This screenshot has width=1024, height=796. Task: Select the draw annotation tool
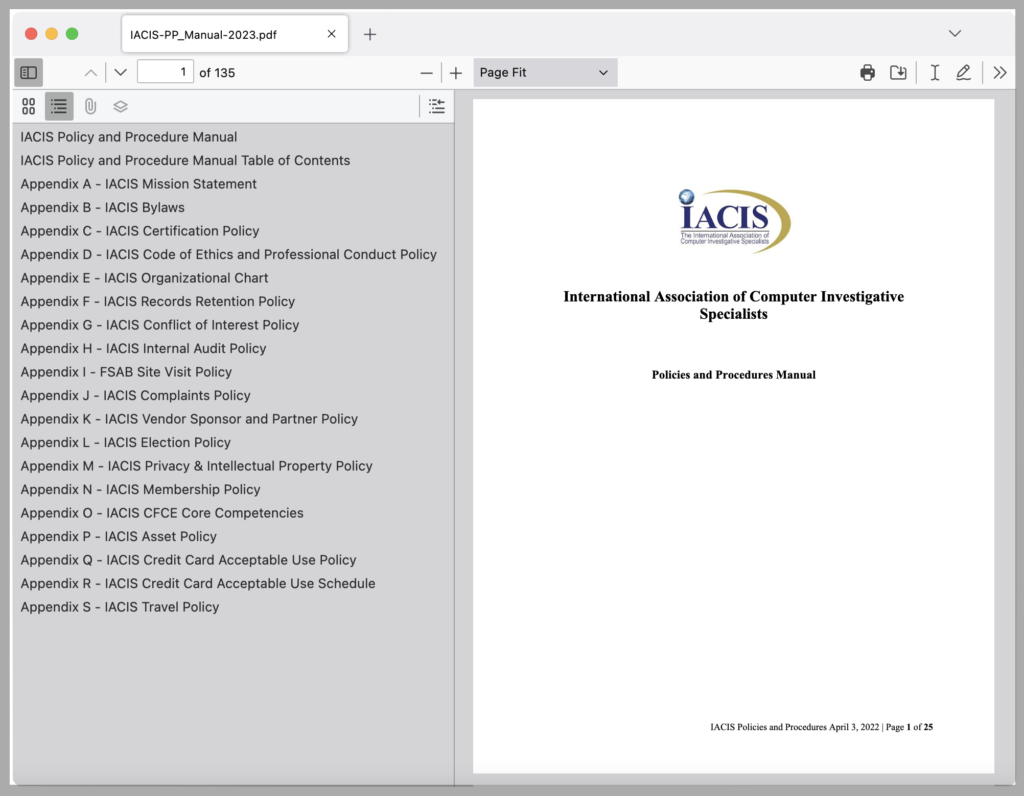(963, 73)
